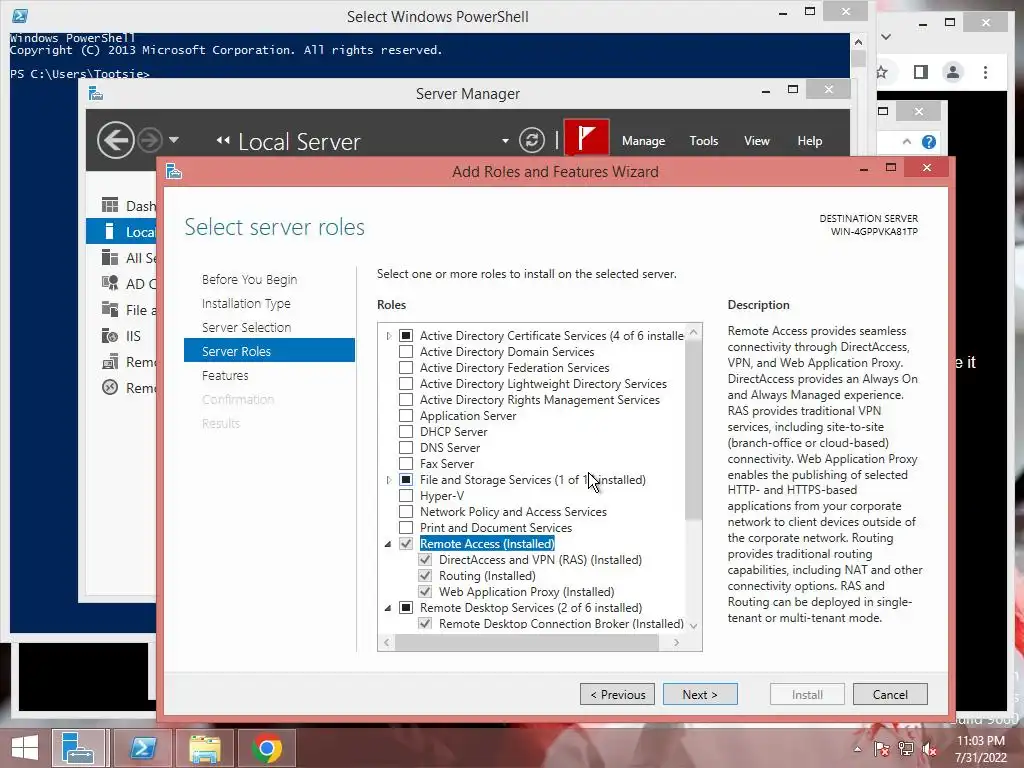
Task: Check the Fax Server role
Action: pos(406,464)
